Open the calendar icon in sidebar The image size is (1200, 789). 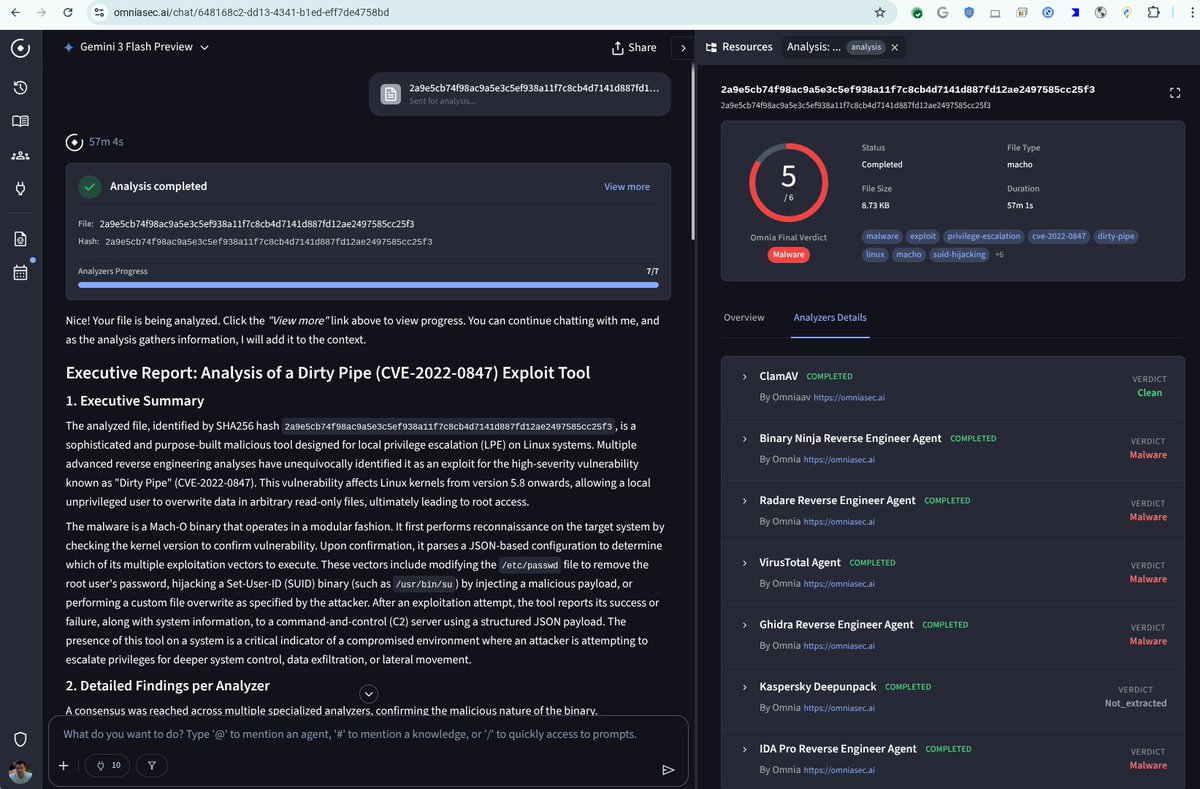(x=20, y=272)
